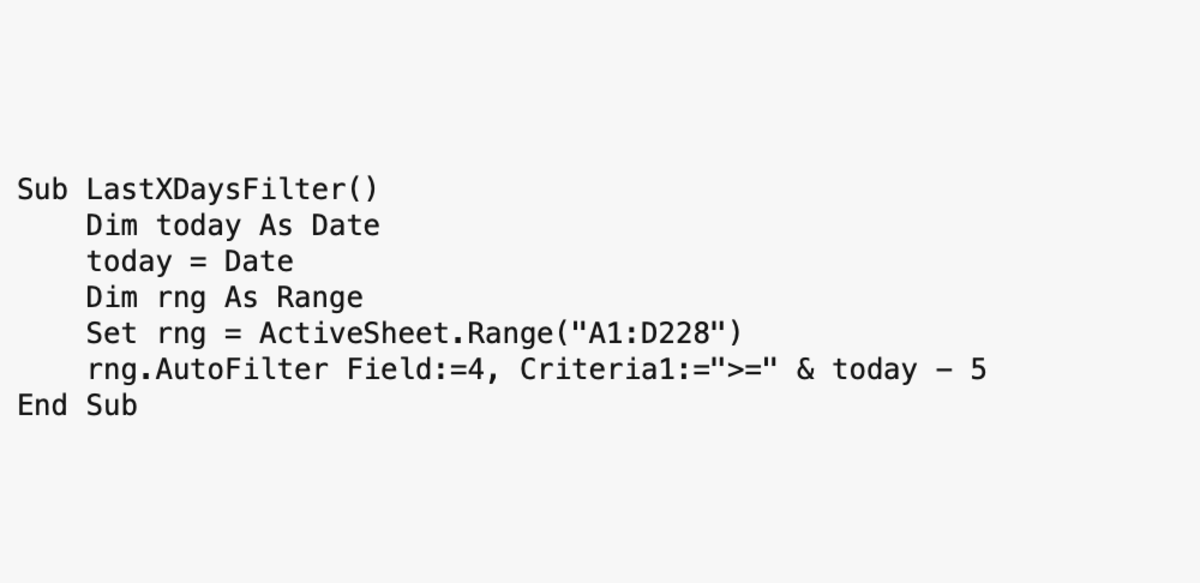The image size is (1200, 583).
Task: Click the number 5 ending the filter line
Action: click(x=976, y=369)
